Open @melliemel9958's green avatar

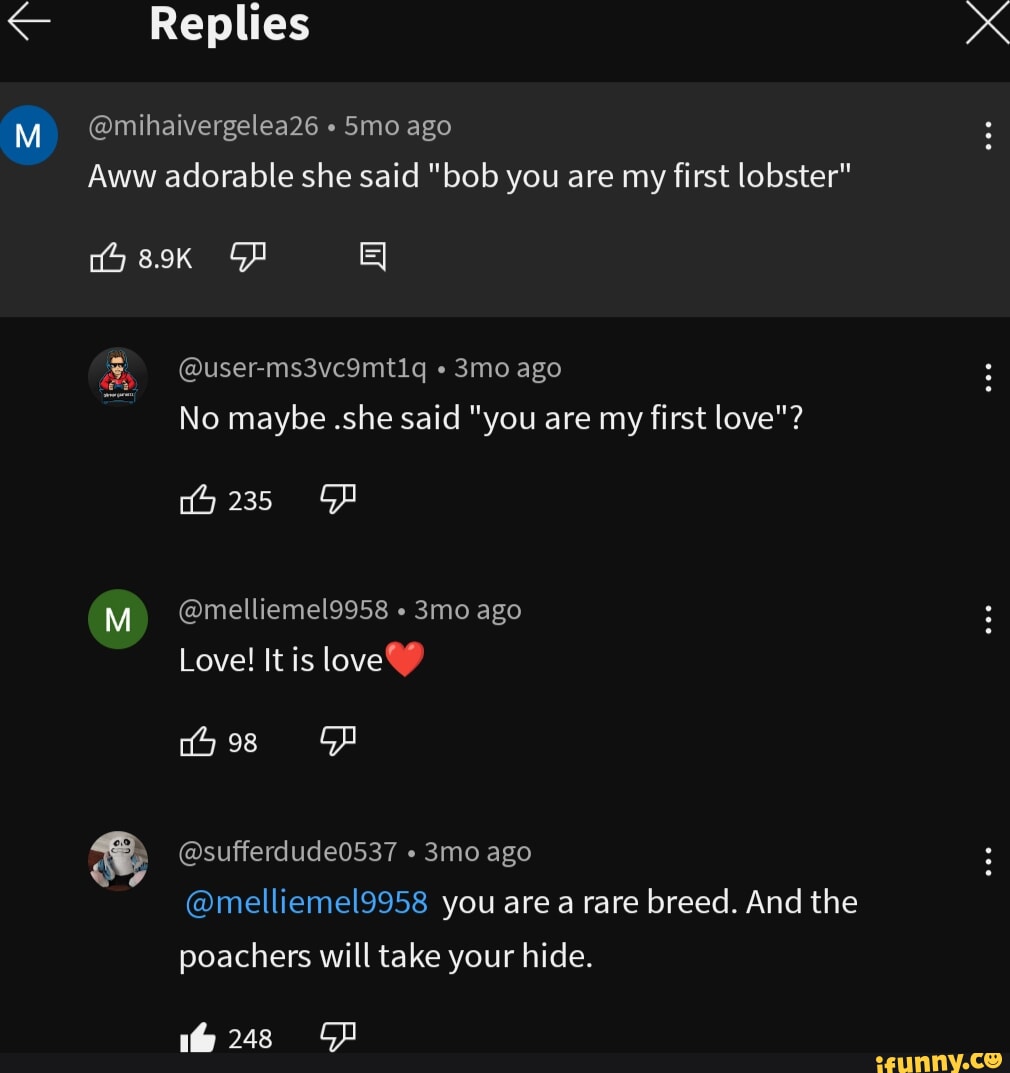118,619
